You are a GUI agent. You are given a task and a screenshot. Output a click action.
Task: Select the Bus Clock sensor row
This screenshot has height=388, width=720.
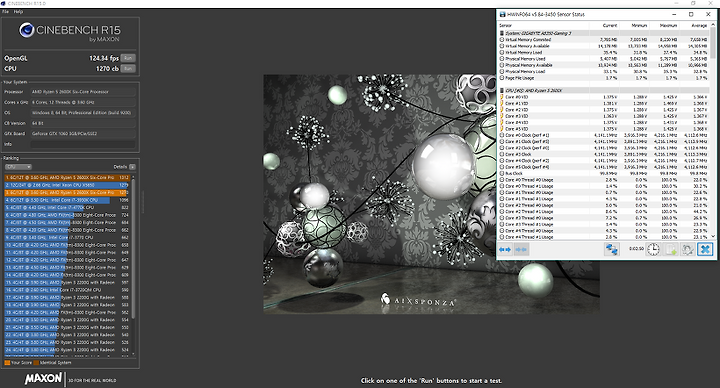pyautogui.click(x=604, y=174)
